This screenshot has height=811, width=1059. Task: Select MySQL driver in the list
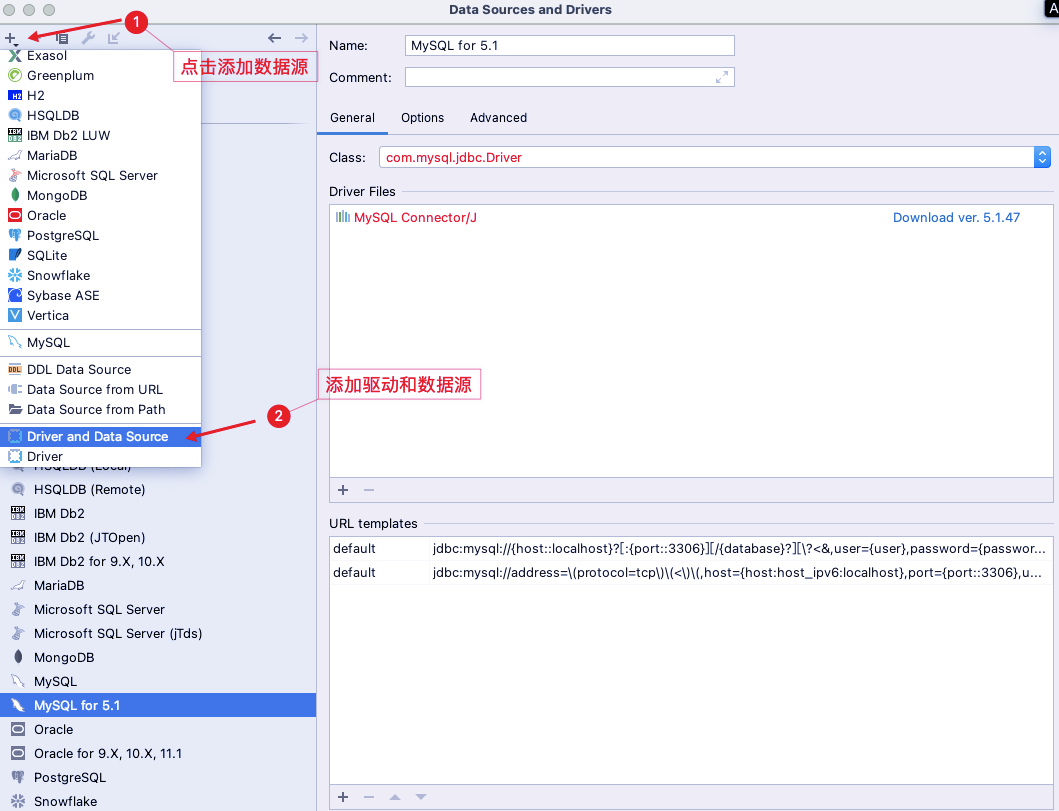click(x=158, y=681)
